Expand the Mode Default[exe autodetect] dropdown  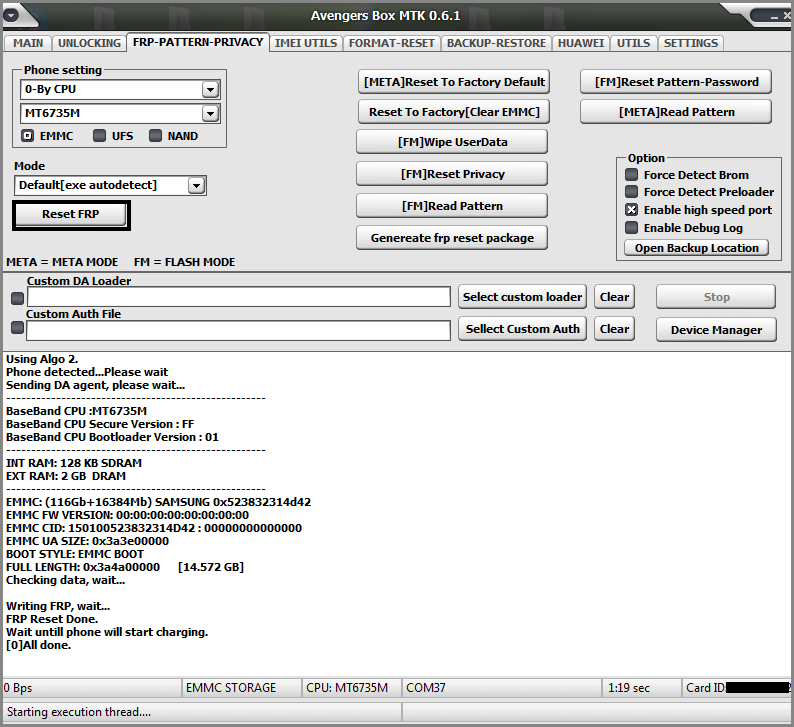(196, 185)
